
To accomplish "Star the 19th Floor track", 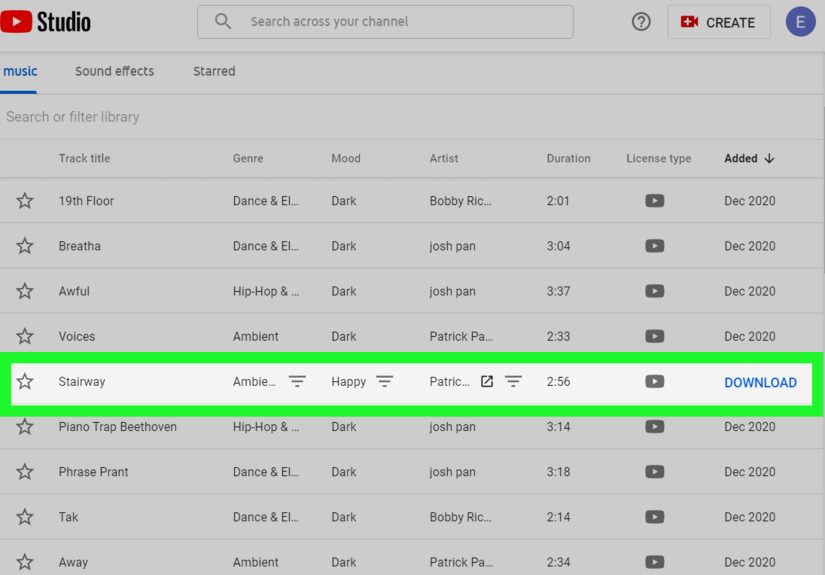I will click(25, 200).
